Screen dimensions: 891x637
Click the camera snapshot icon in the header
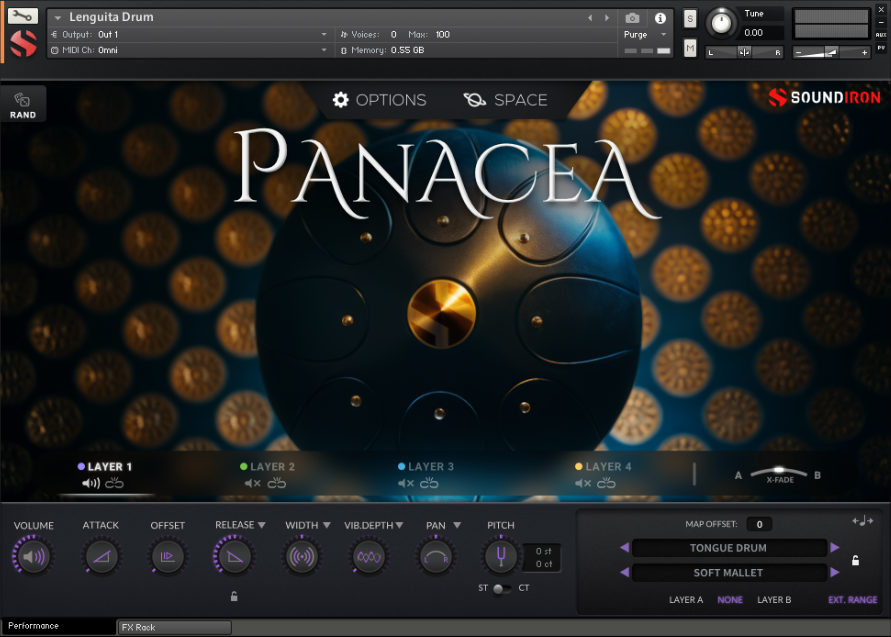(x=632, y=17)
